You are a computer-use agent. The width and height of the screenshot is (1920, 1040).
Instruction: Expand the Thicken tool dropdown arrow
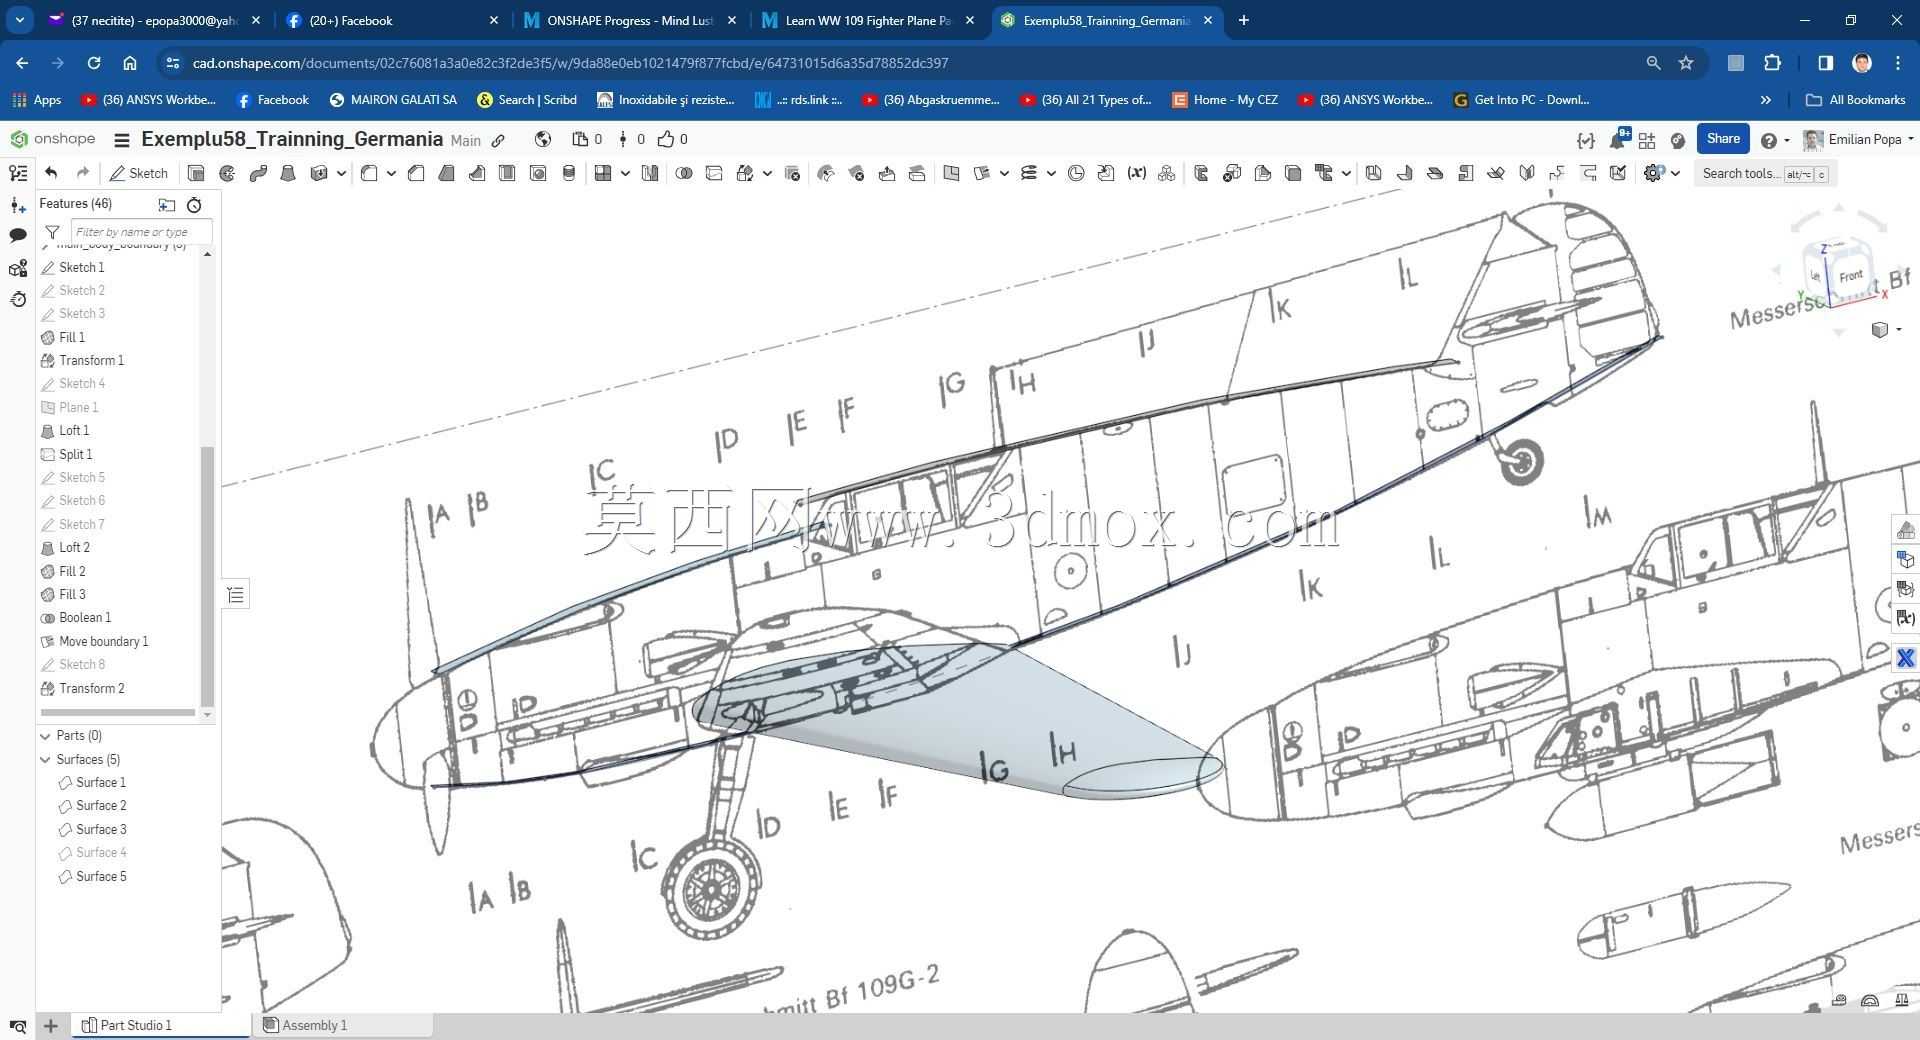341,173
